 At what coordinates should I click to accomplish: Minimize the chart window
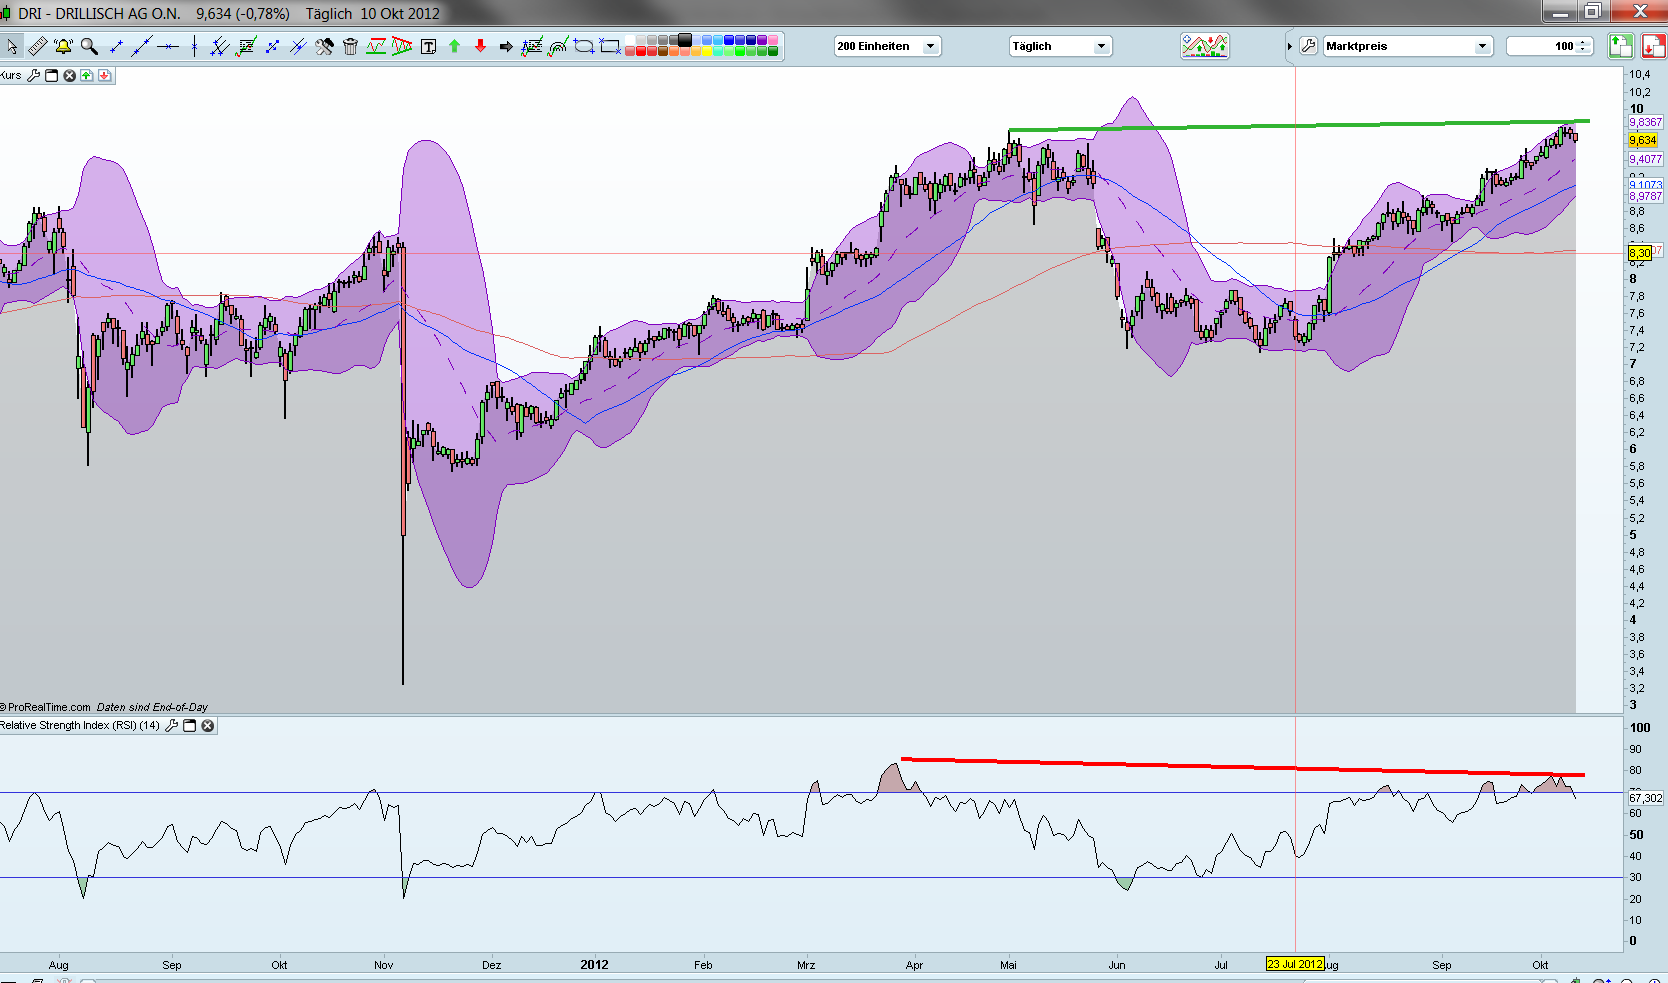(x=1560, y=11)
